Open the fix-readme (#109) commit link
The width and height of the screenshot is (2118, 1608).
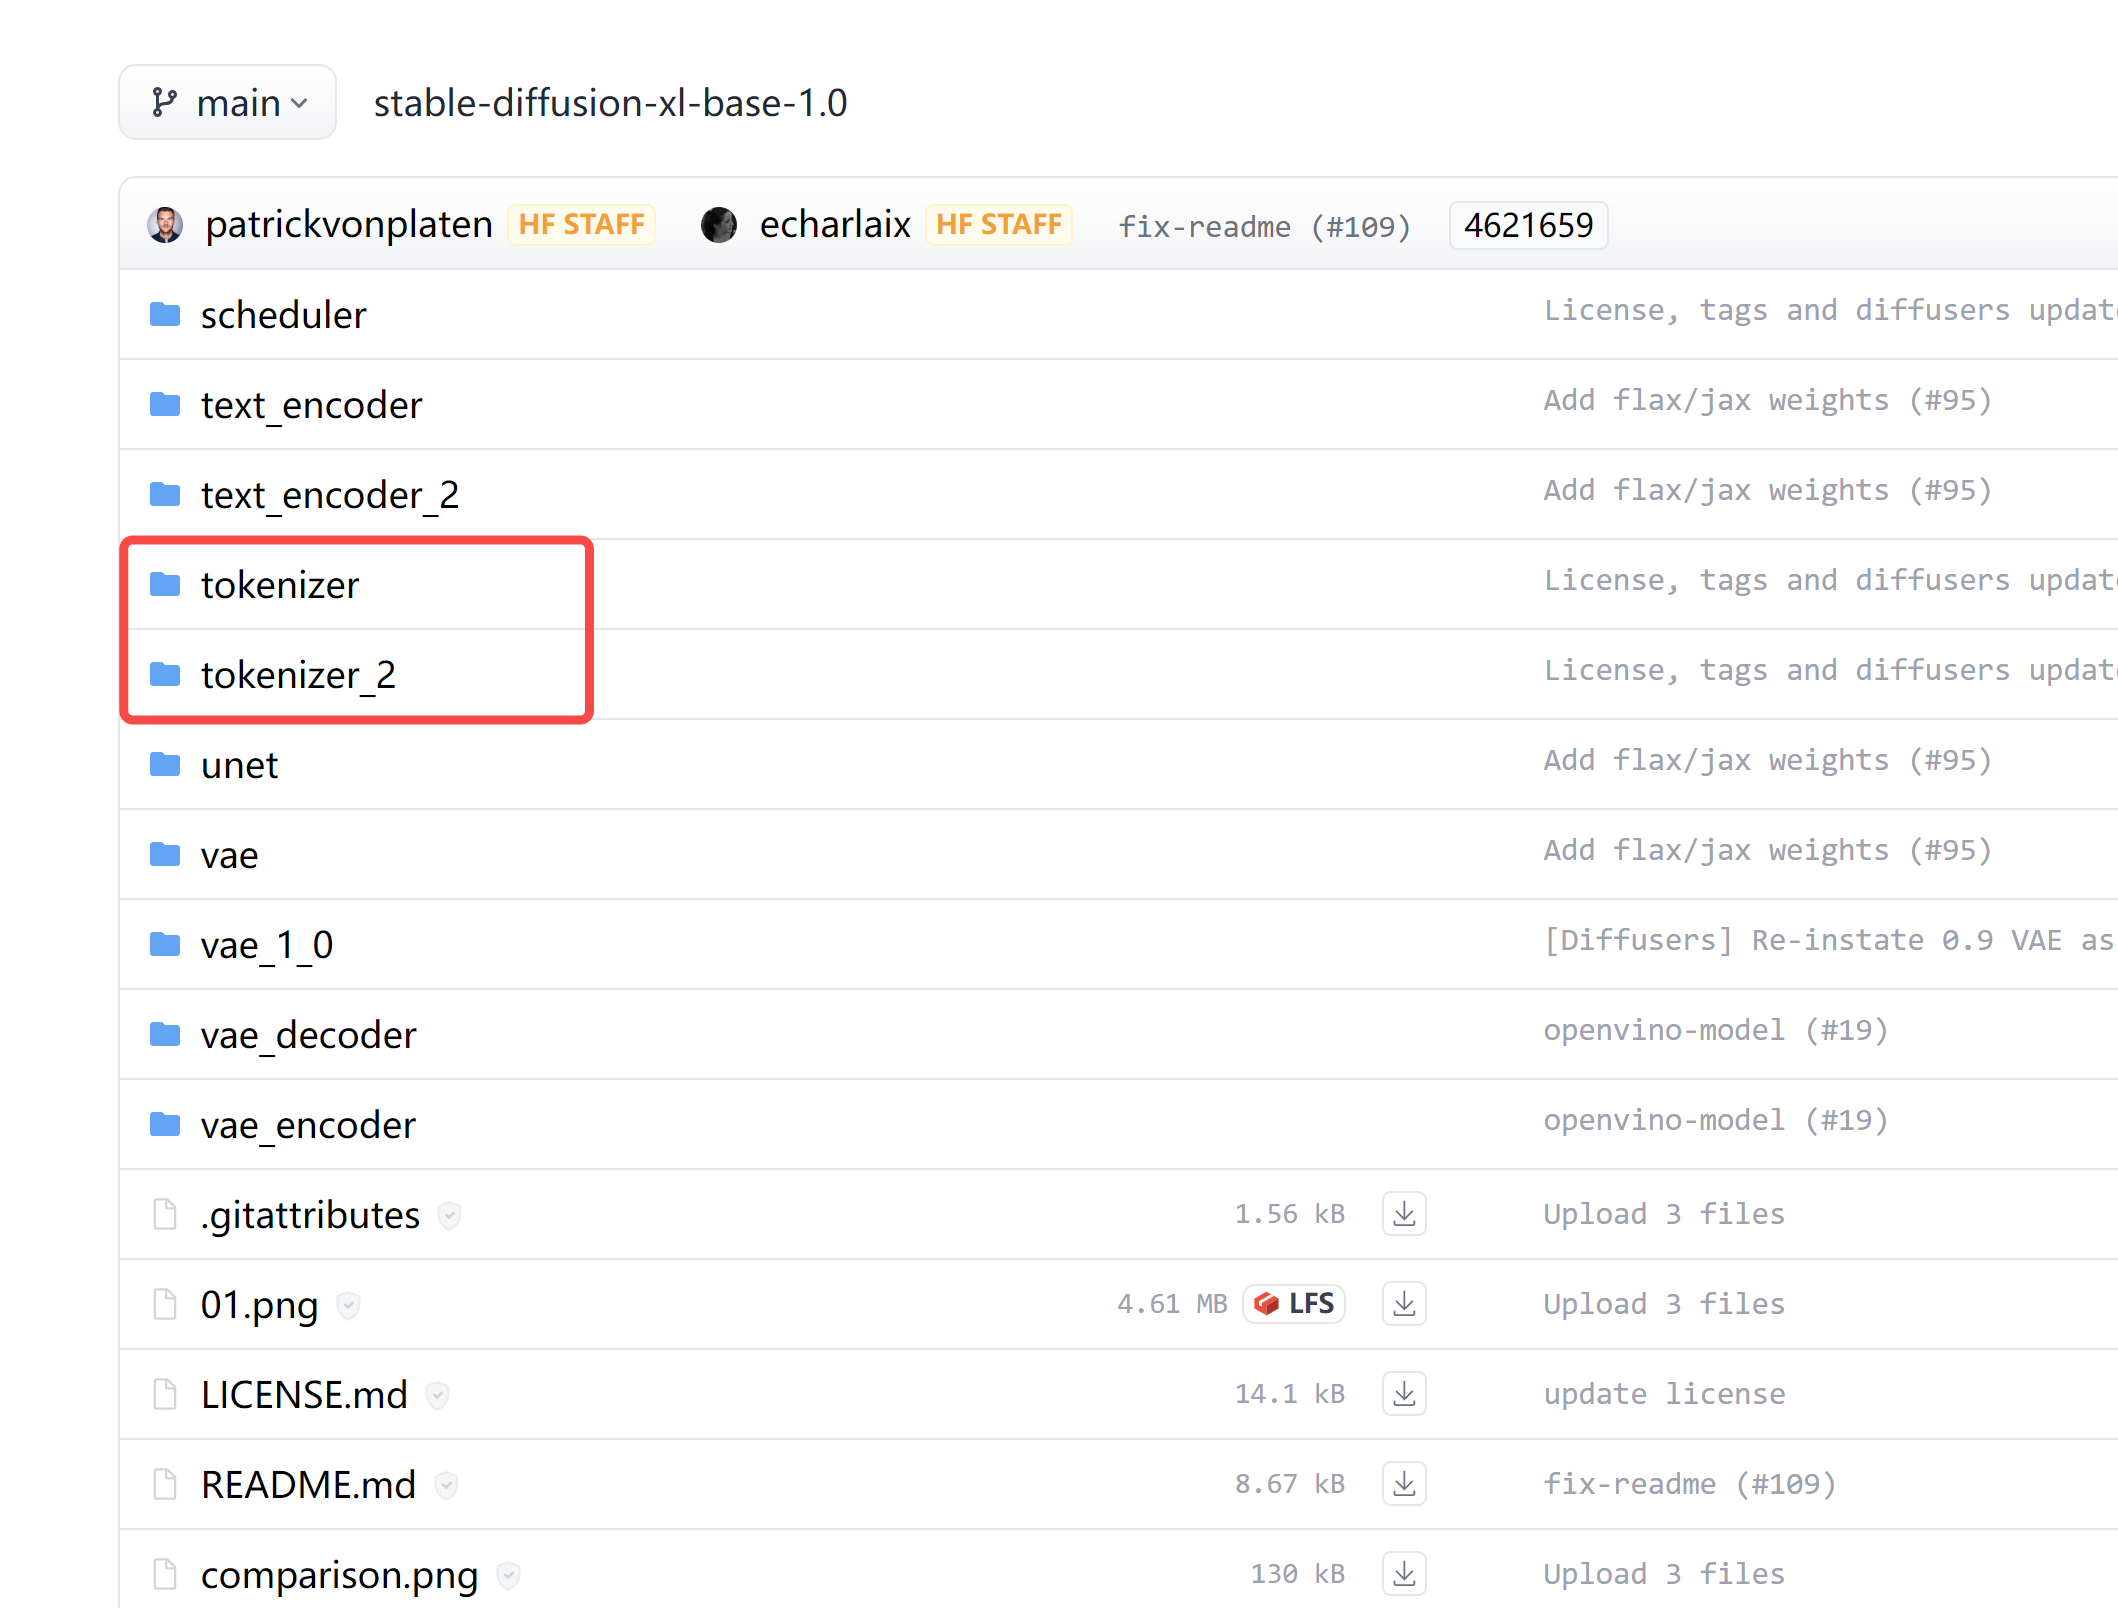[x=1264, y=226]
